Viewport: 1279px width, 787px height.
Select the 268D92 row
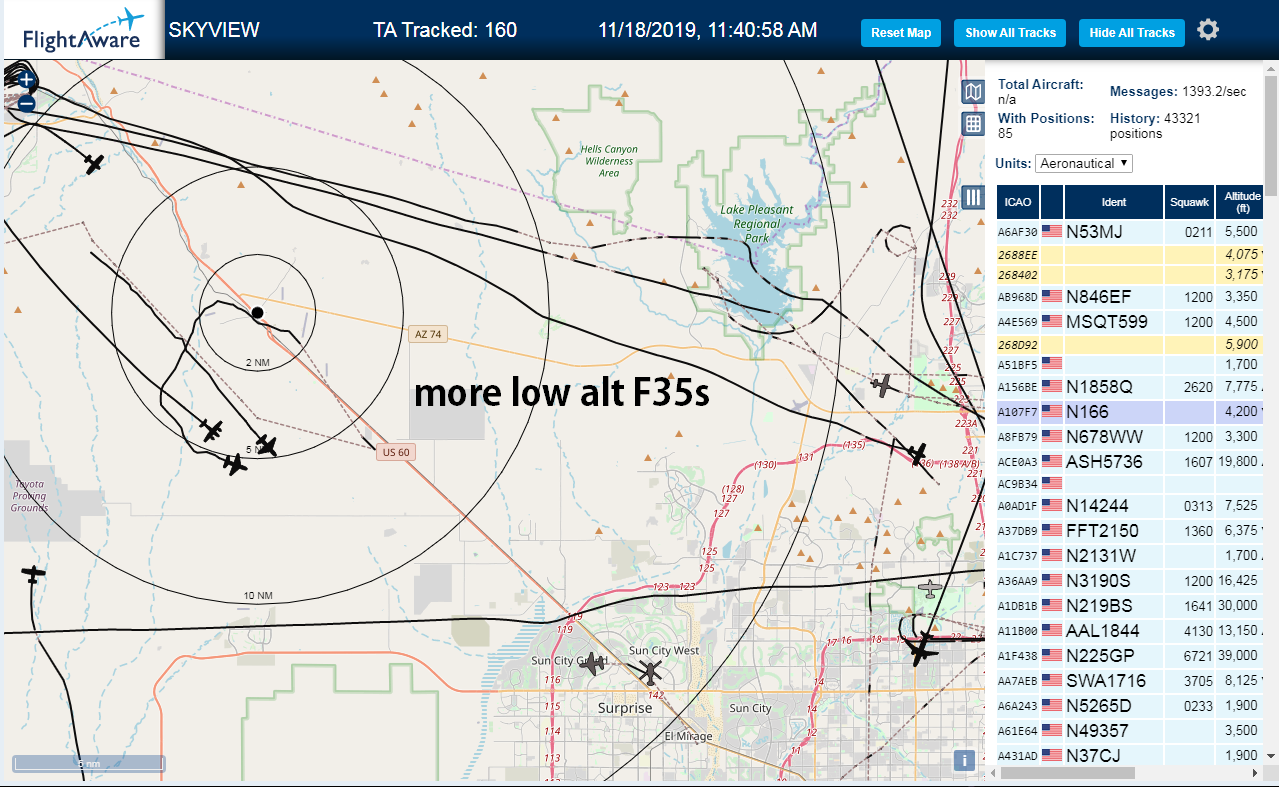point(1130,345)
